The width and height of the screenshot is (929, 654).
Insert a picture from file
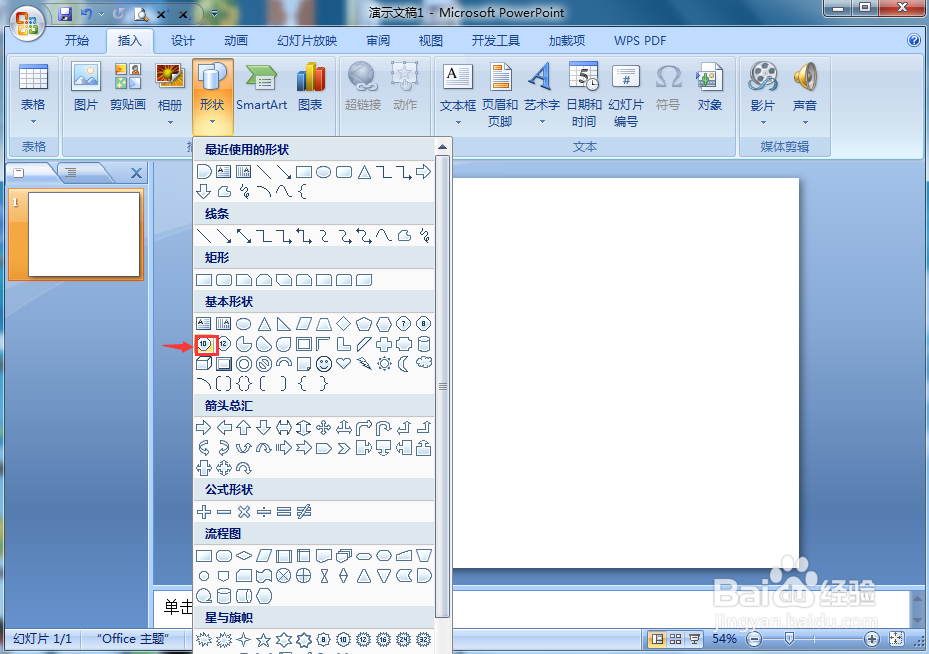tap(86, 87)
